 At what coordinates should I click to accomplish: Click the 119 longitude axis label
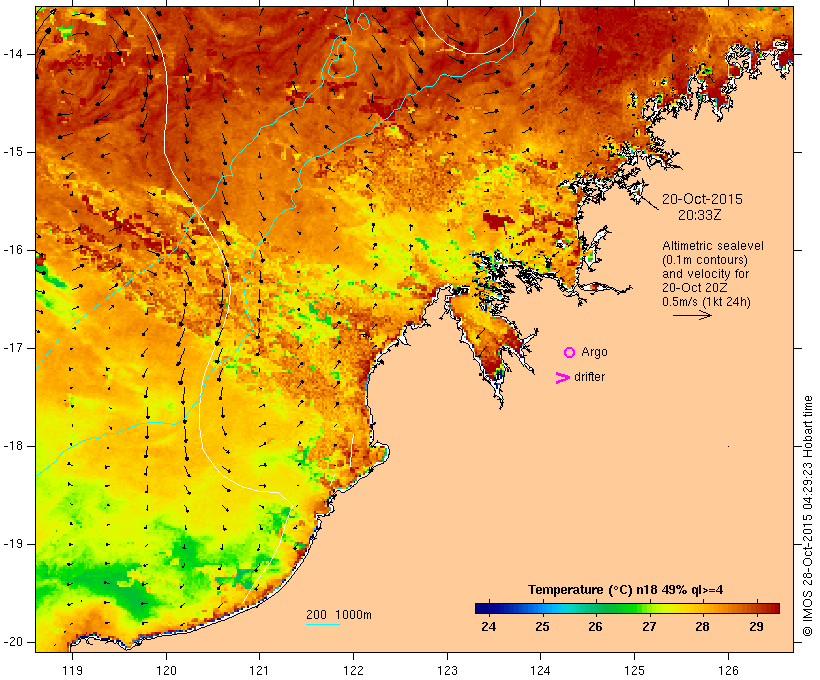(x=72, y=670)
